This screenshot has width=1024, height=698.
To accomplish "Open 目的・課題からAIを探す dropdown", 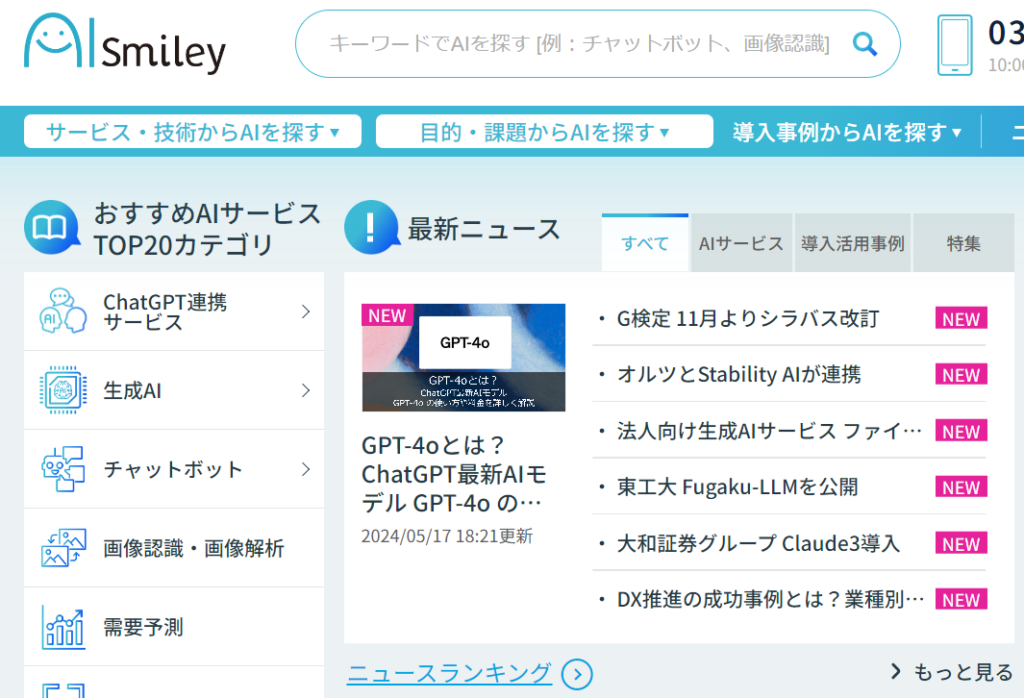I will 544,131.
